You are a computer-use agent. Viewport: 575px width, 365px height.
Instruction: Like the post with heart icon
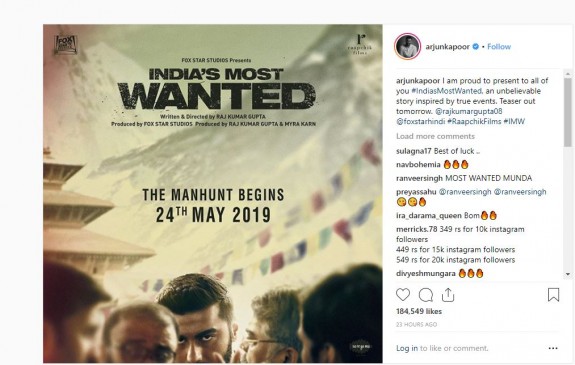[x=403, y=295]
